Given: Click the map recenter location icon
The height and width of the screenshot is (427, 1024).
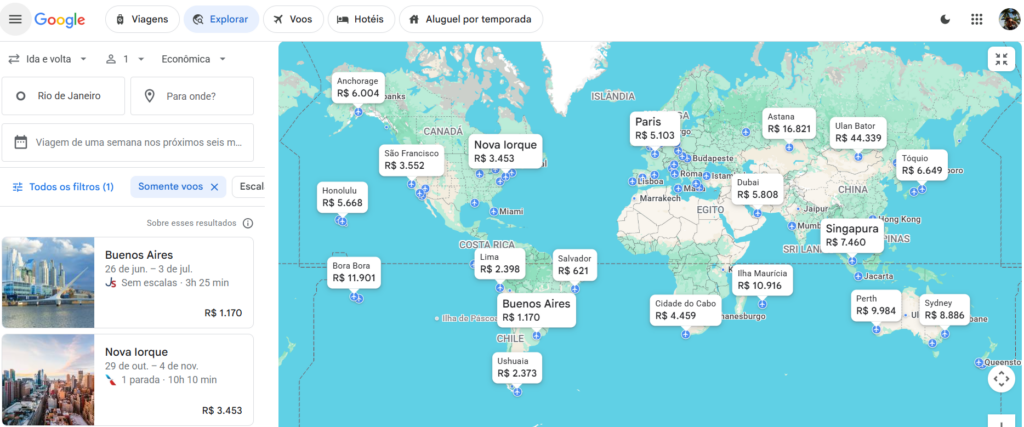Looking at the screenshot, I should 1001,379.
